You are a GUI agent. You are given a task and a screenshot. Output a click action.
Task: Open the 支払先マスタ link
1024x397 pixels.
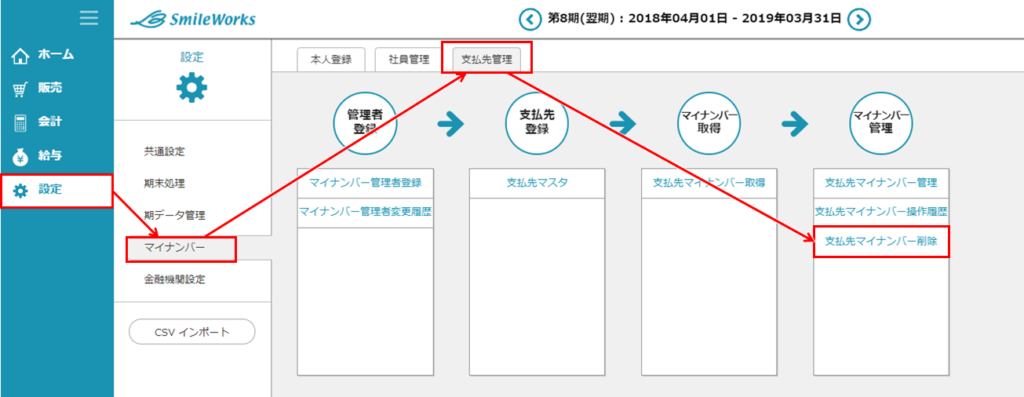click(x=537, y=183)
